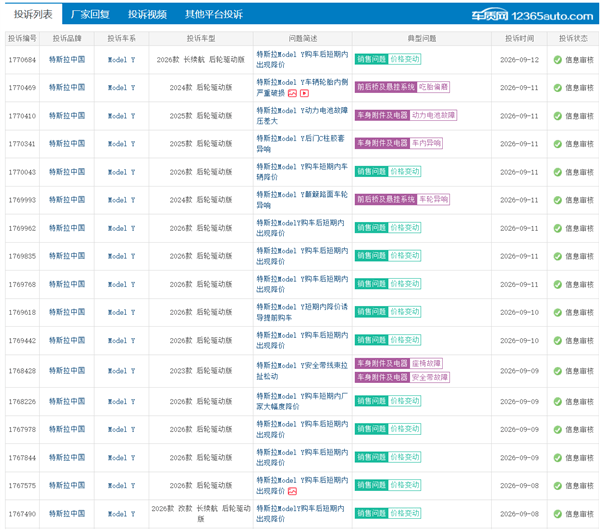The height and width of the screenshot is (530, 600).
Task: Click the green check icon for complaint 1769768
Action: pyautogui.click(x=558, y=284)
